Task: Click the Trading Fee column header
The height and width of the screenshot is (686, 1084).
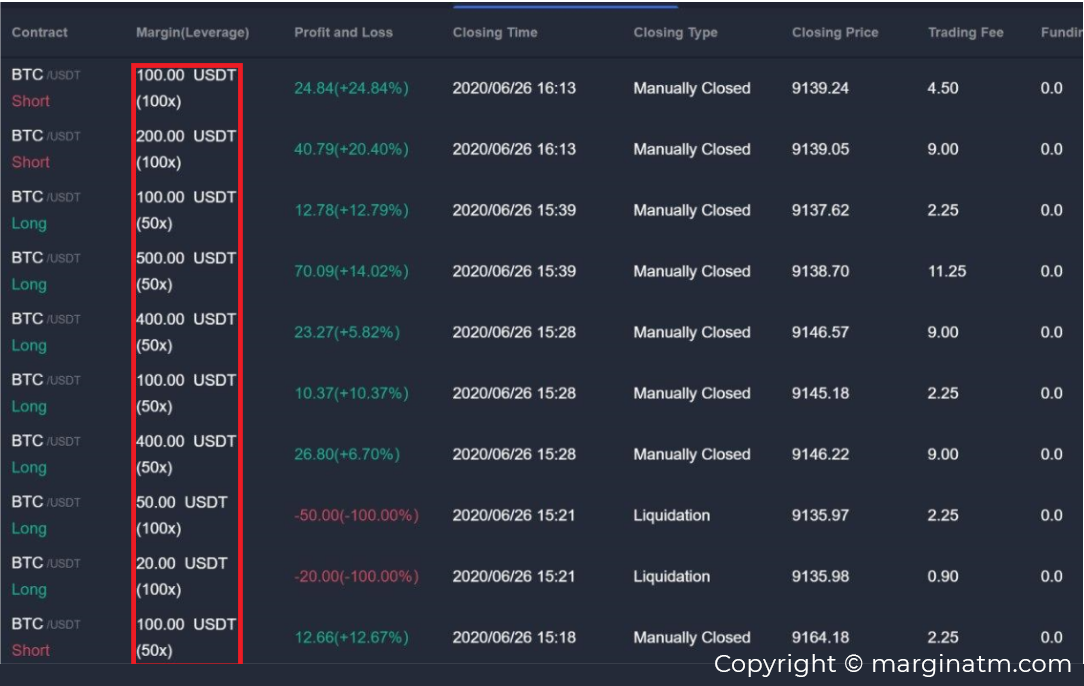Action: pyautogui.click(x=965, y=33)
